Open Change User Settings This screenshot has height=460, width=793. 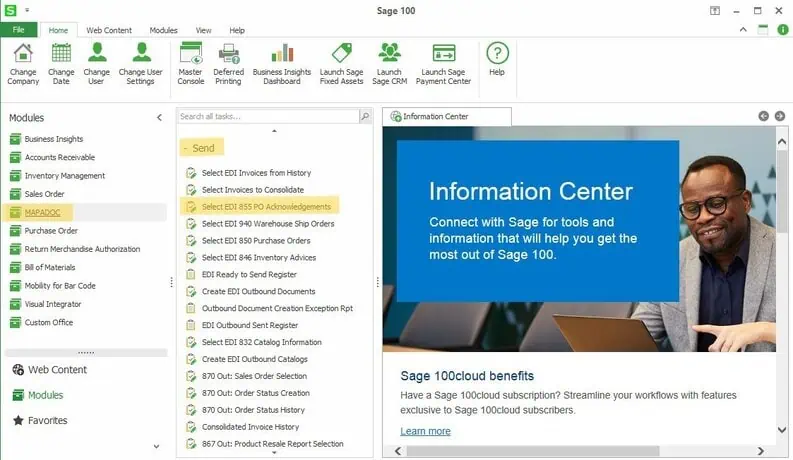pos(141,64)
